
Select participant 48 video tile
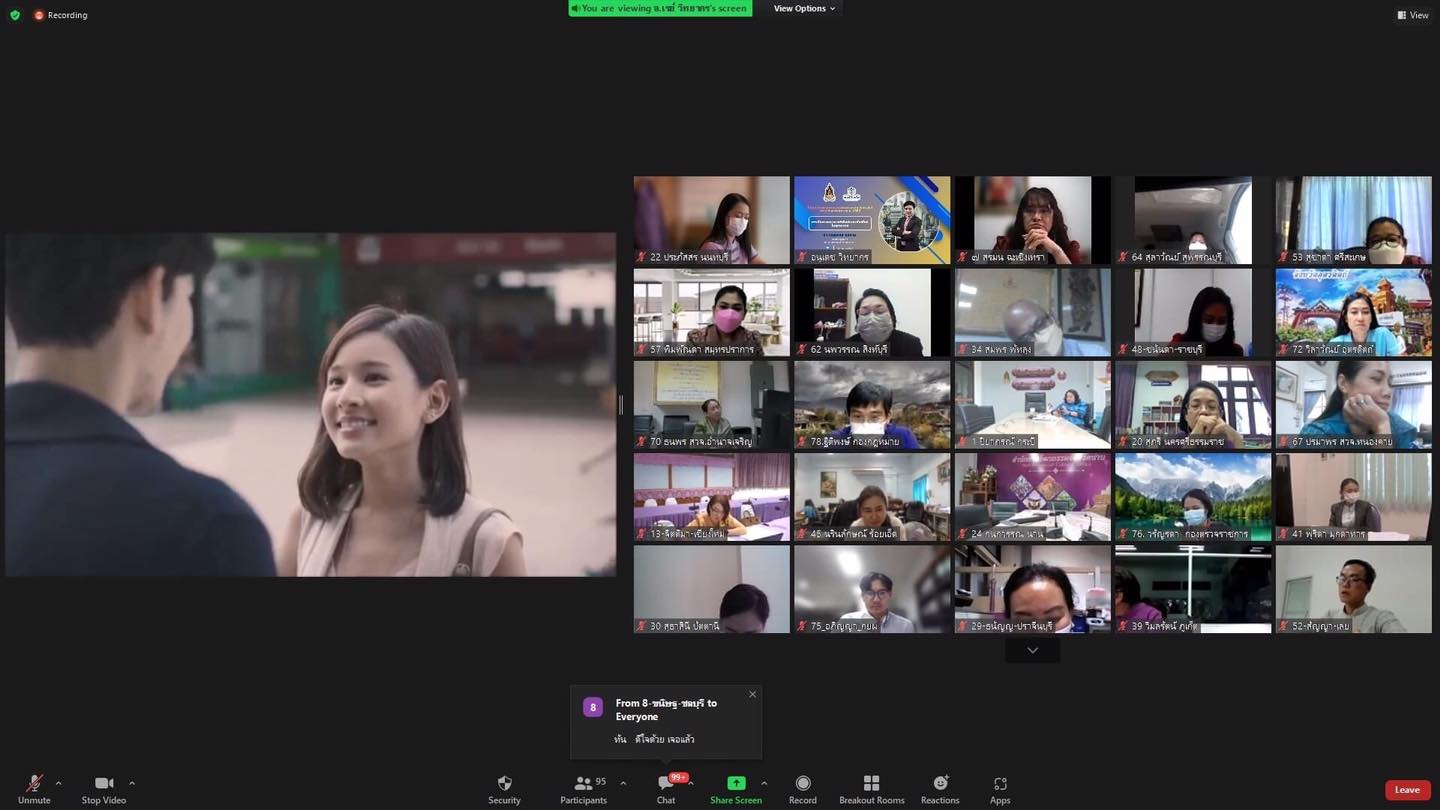[1193, 312]
